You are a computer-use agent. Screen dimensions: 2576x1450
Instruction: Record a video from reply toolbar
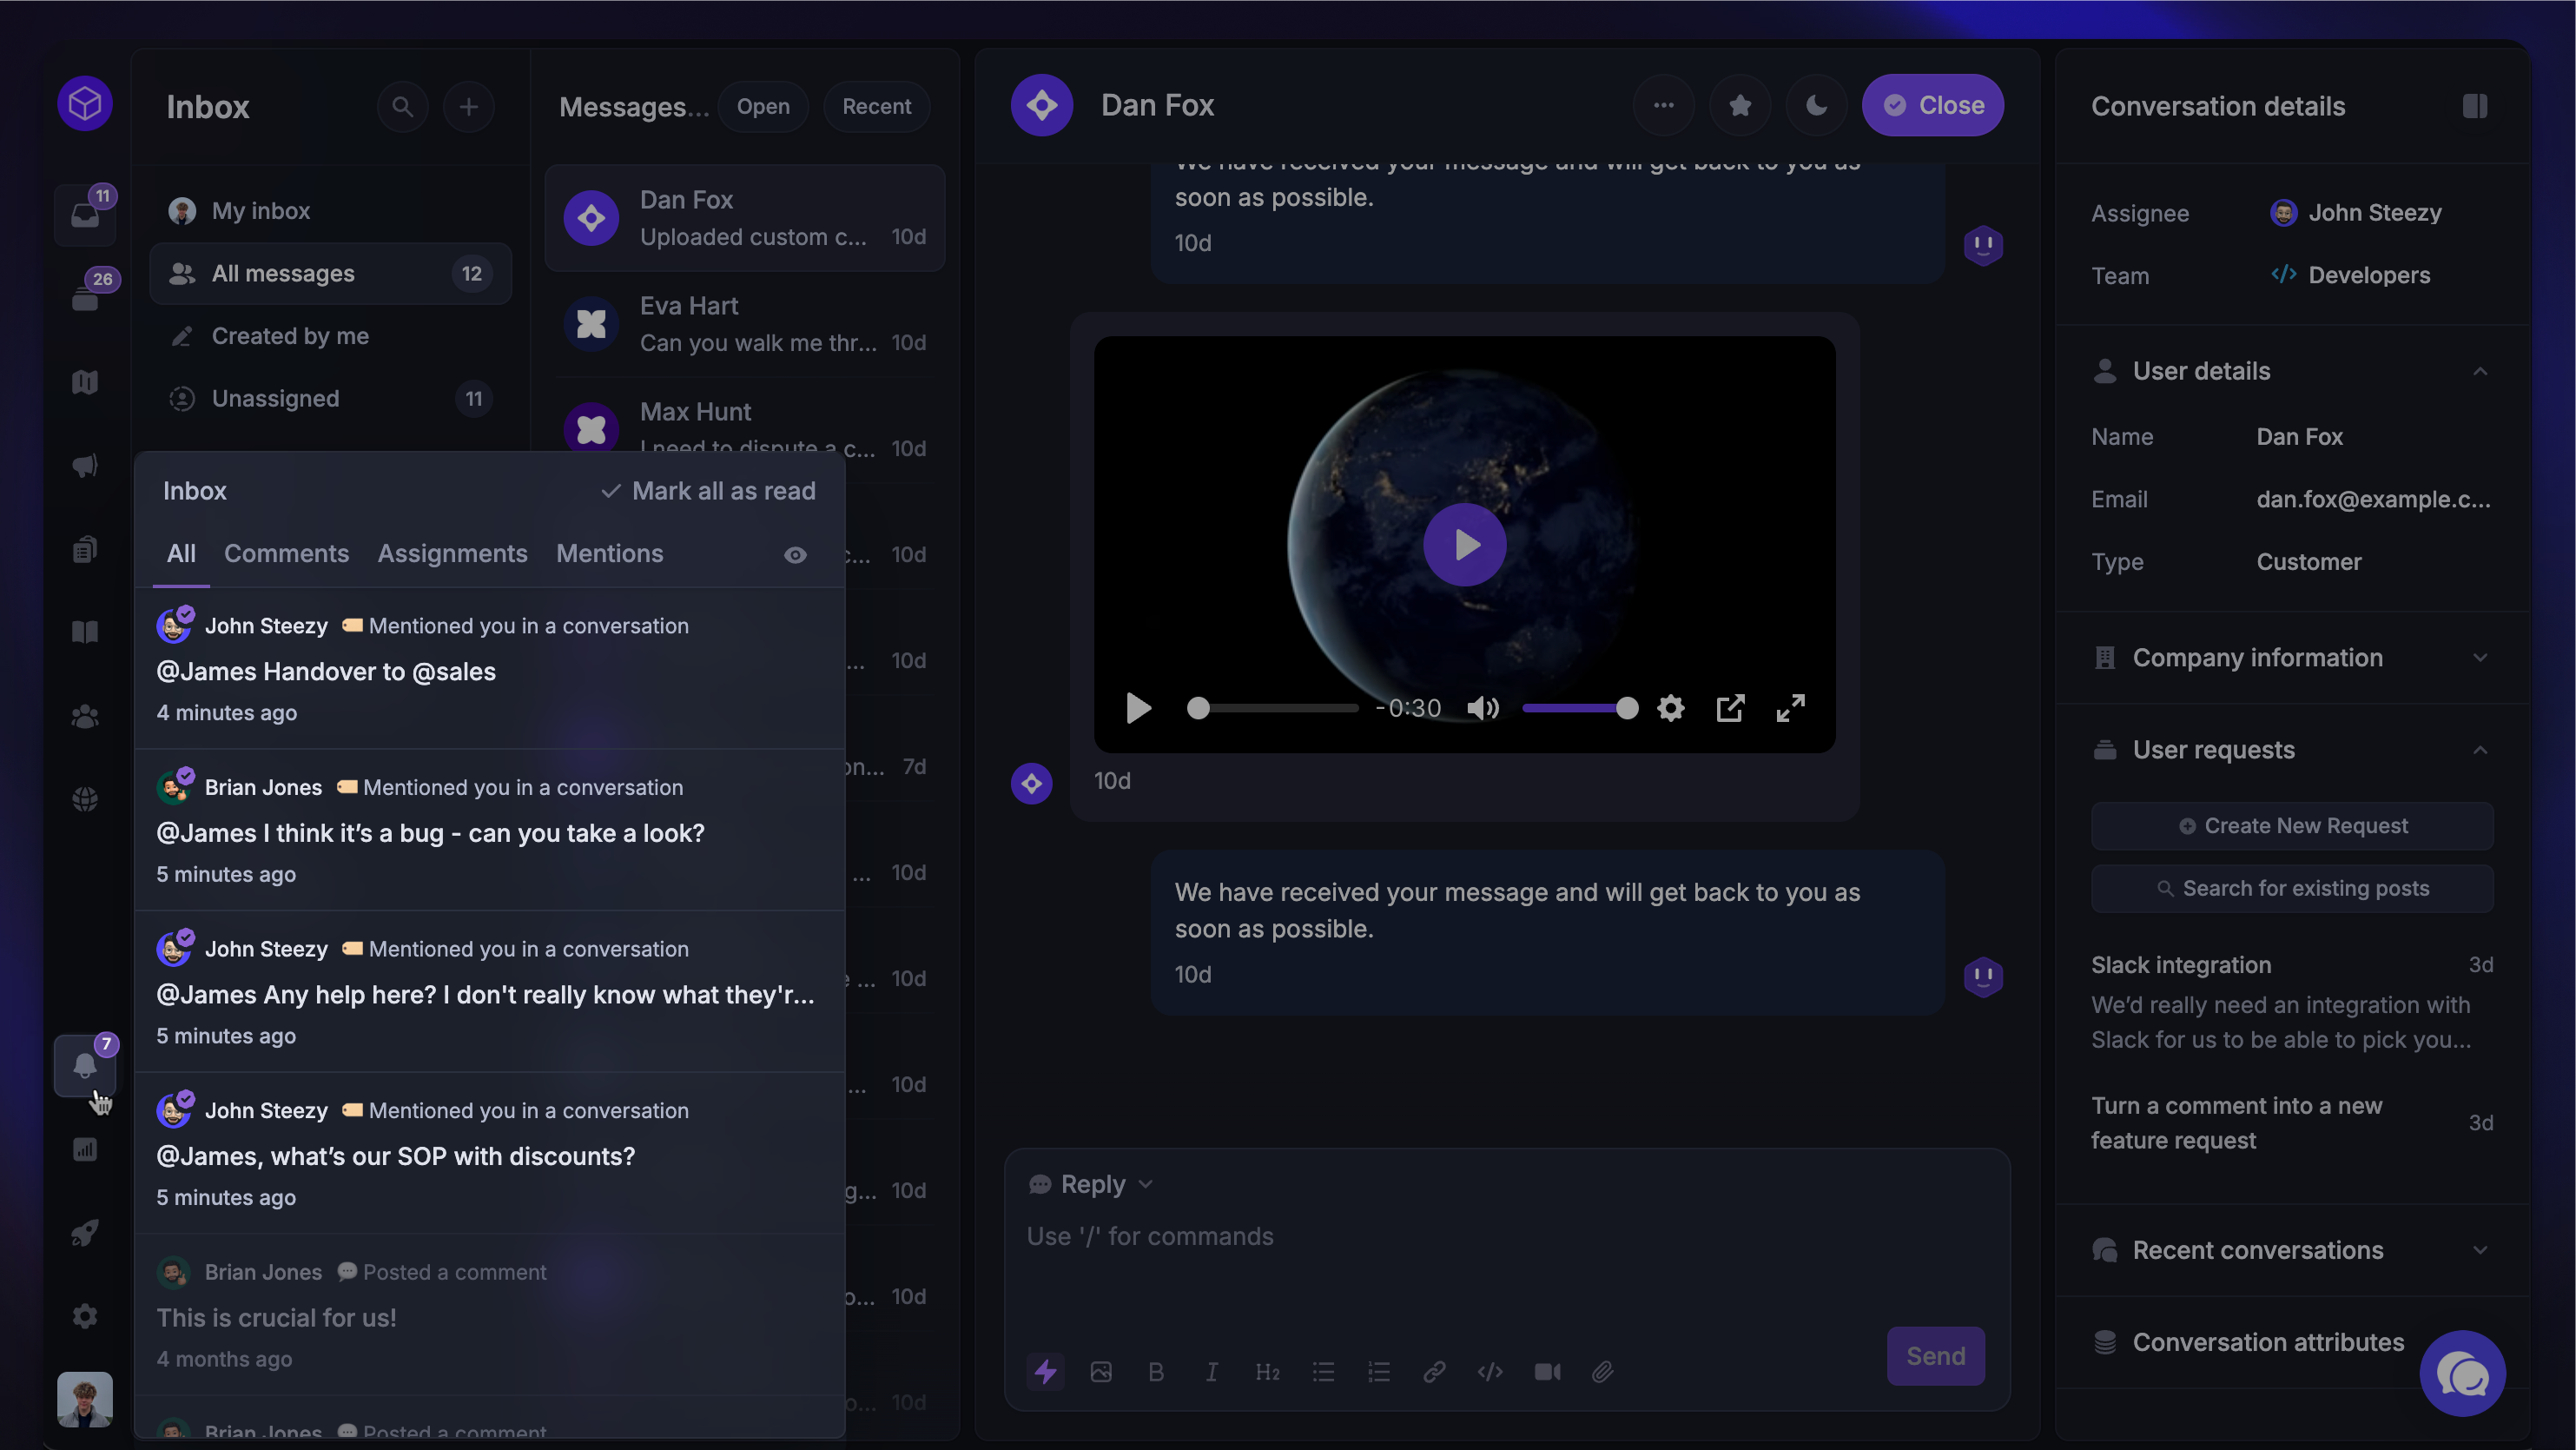coord(1547,1371)
